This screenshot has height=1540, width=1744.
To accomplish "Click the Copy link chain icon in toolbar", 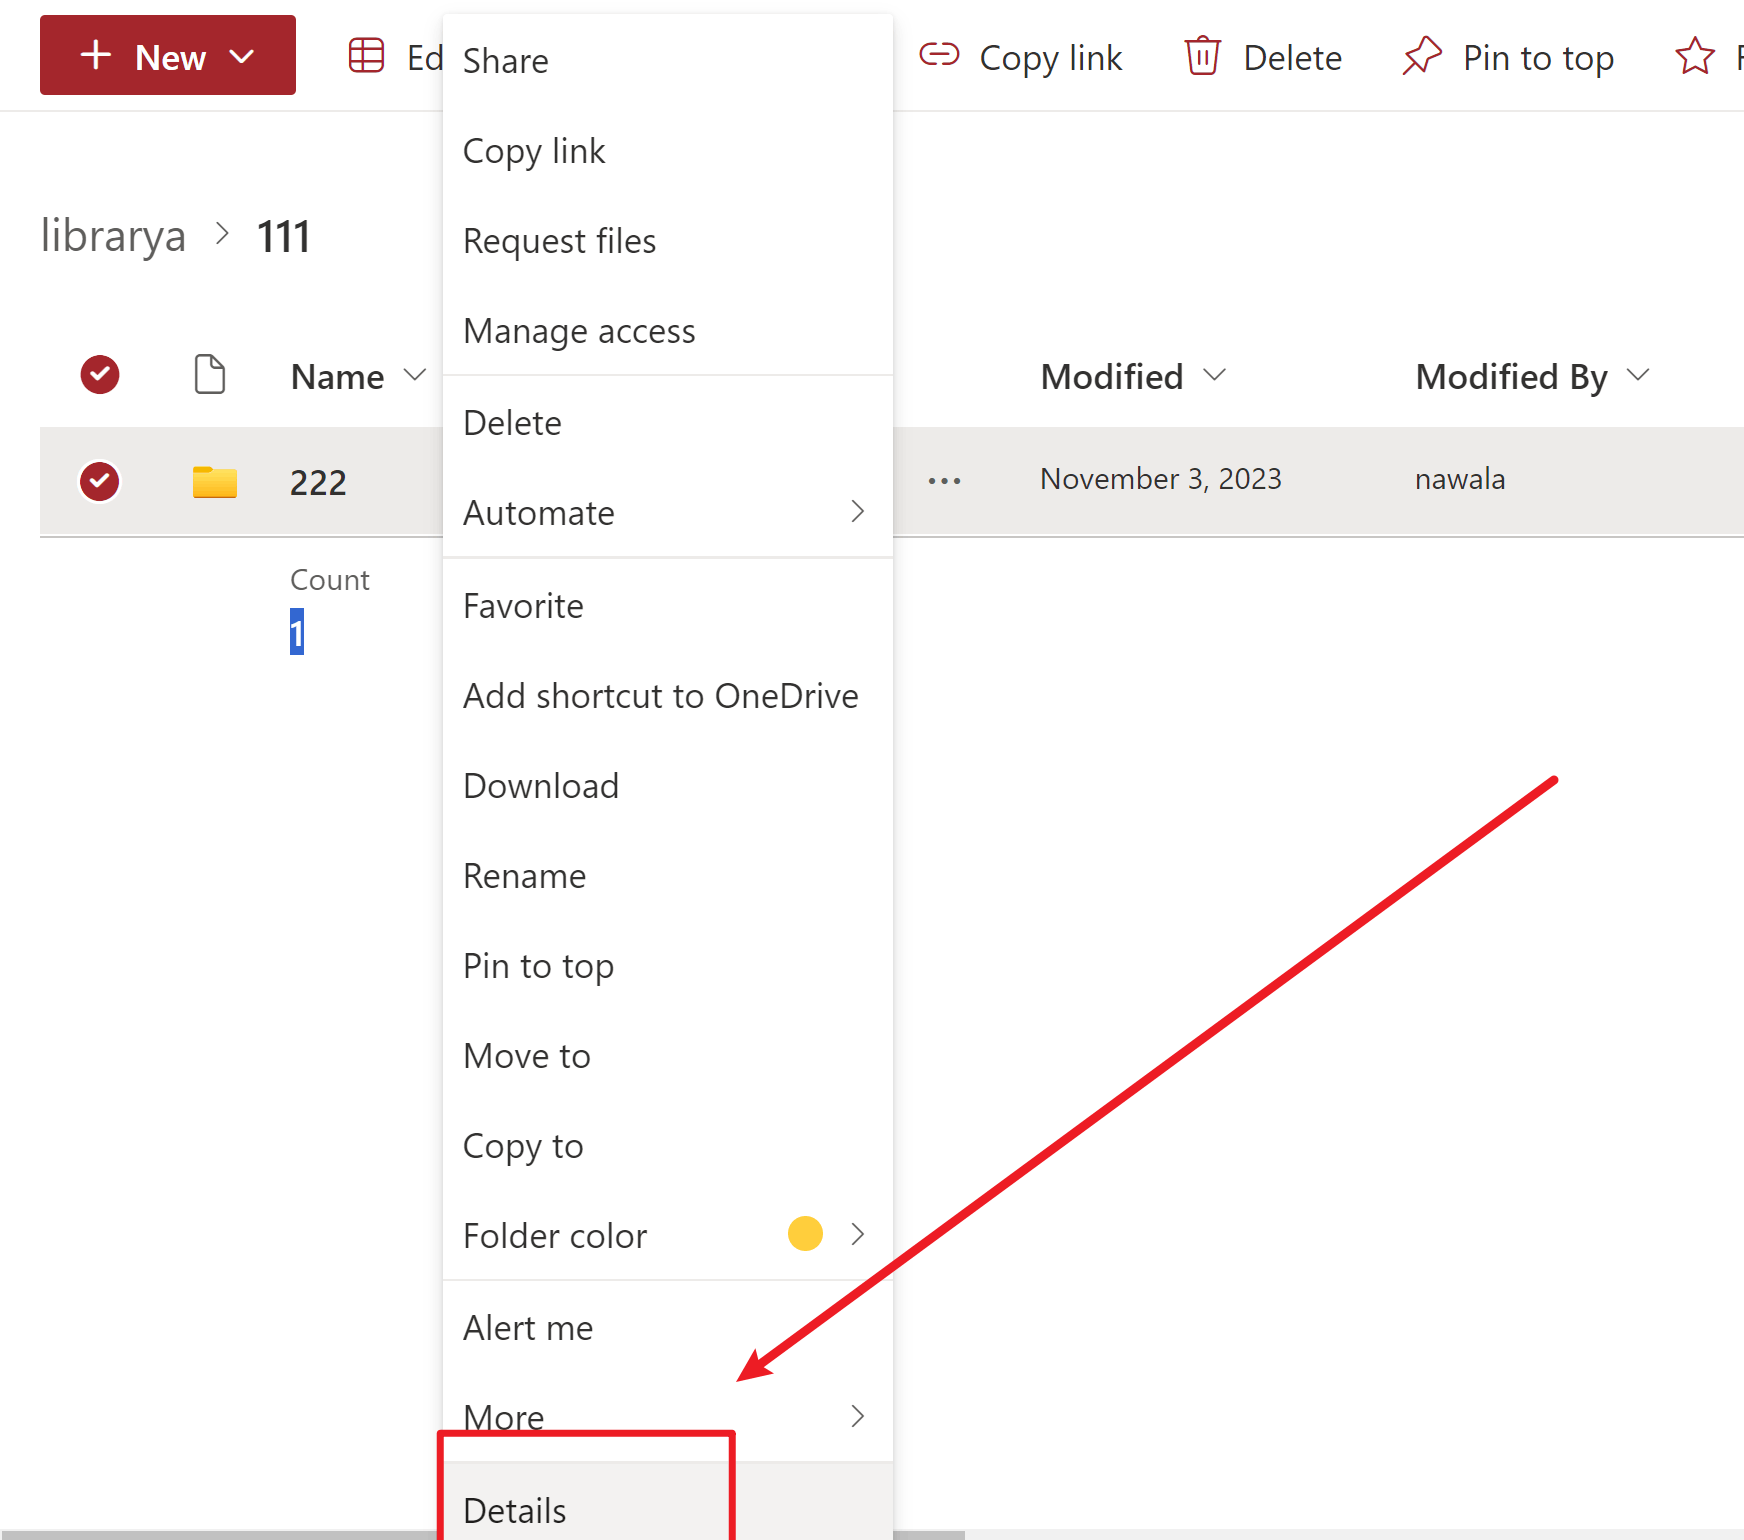I will (x=939, y=55).
